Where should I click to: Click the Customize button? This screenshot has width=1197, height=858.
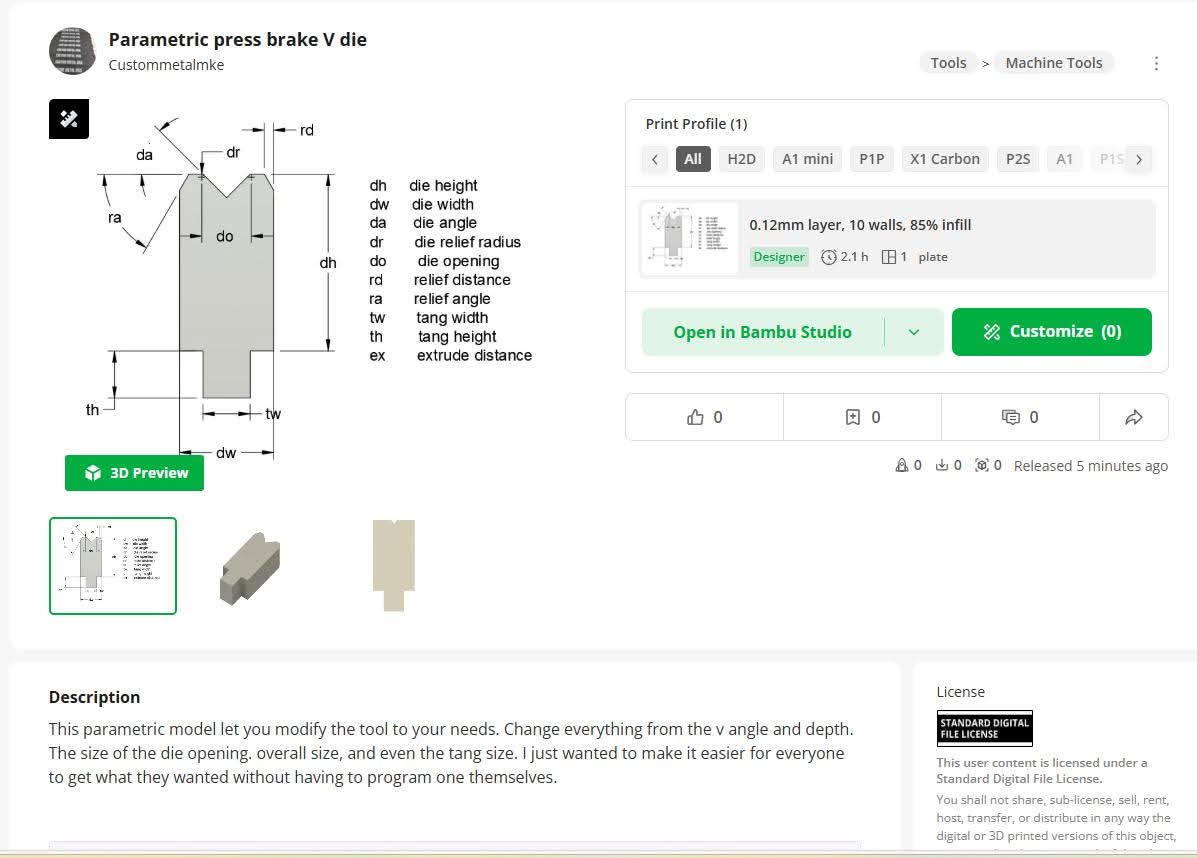[x=1051, y=332]
